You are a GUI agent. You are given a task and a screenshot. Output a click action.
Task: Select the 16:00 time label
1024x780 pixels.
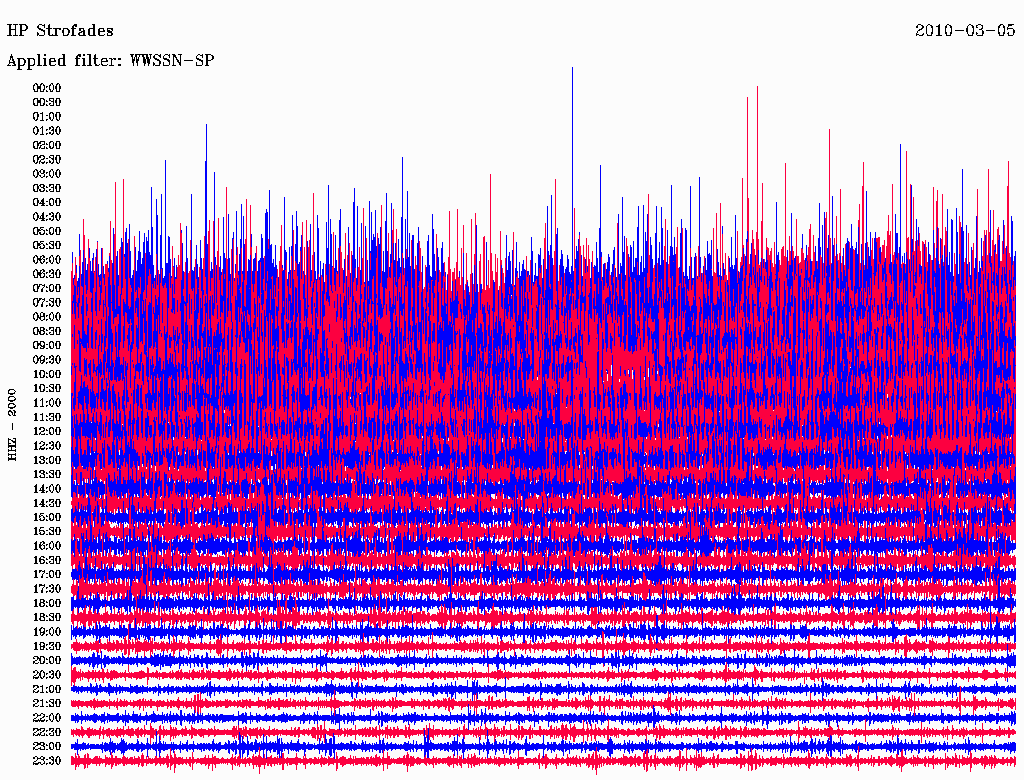tap(47, 546)
